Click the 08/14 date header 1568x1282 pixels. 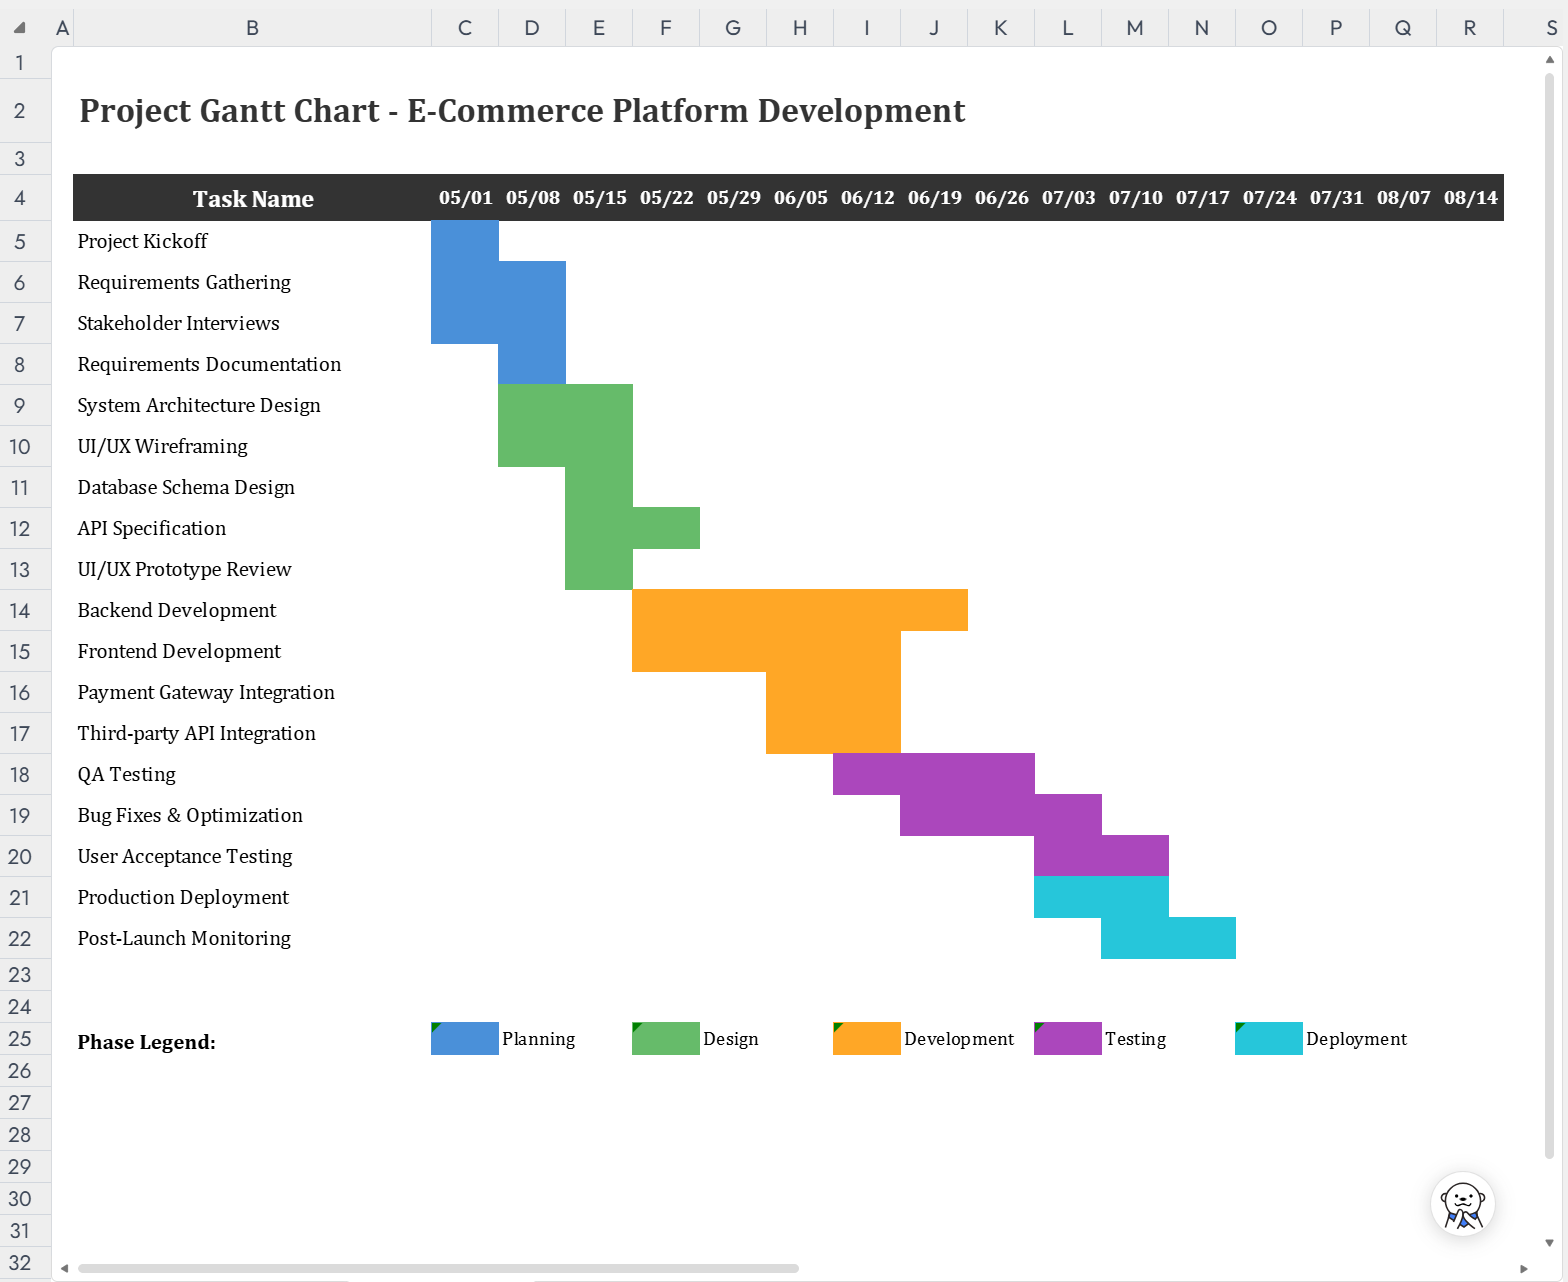coord(1470,198)
